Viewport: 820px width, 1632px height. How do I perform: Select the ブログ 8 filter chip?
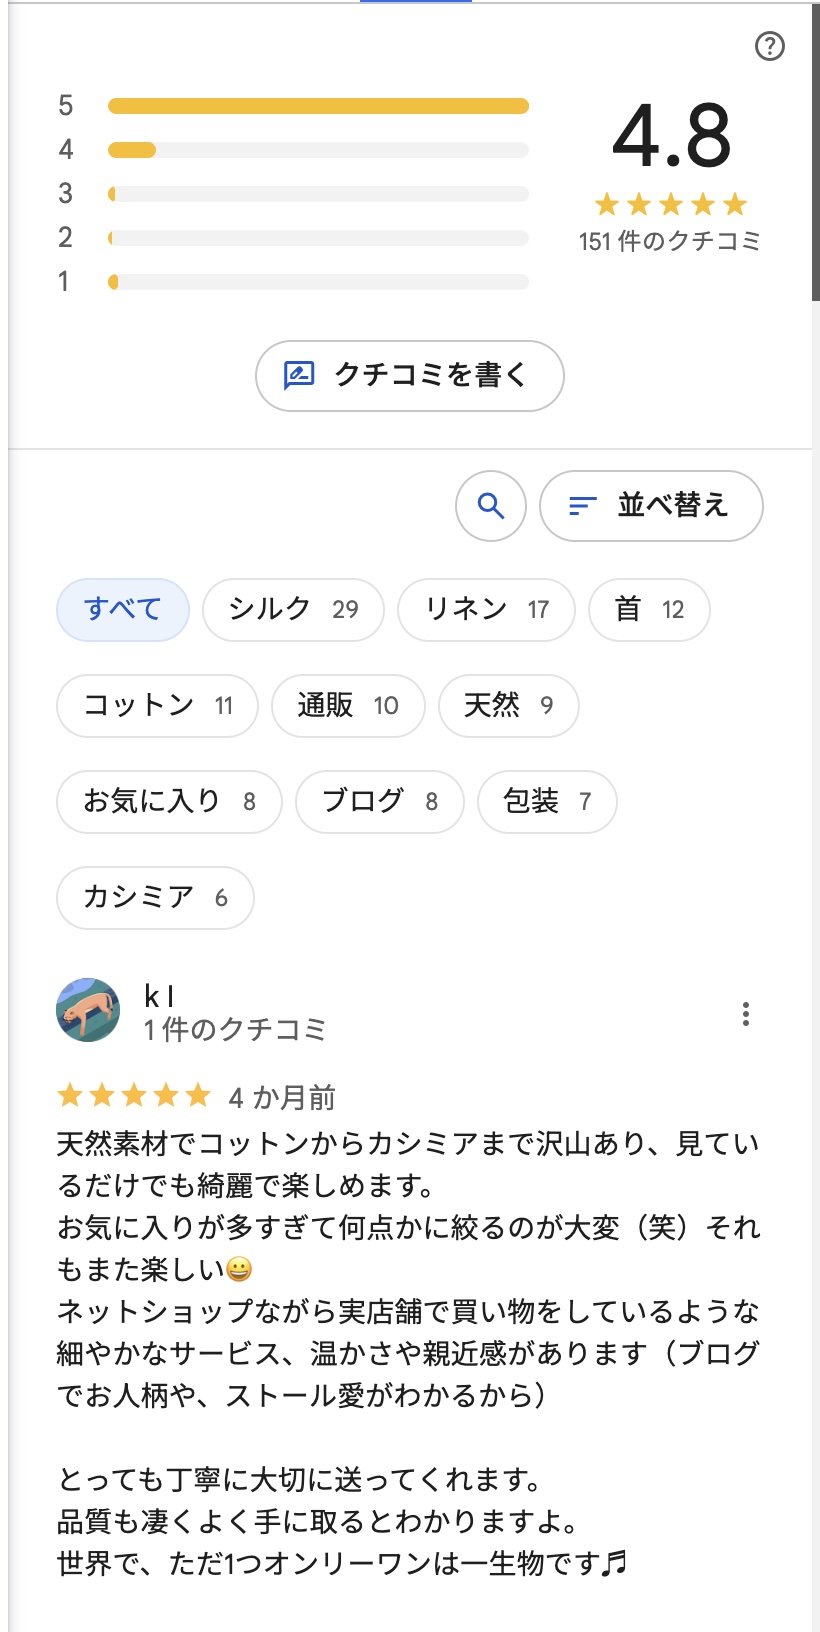point(380,802)
